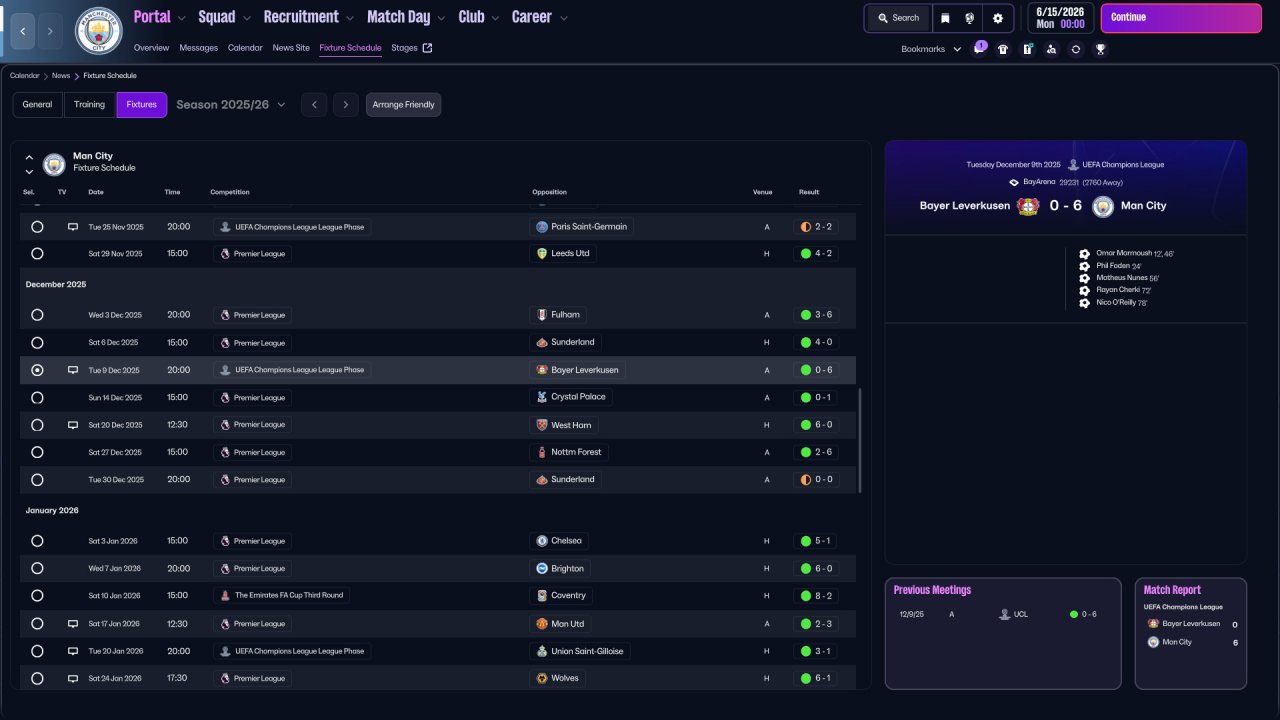Go to the next season with right arrow

point(346,105)
